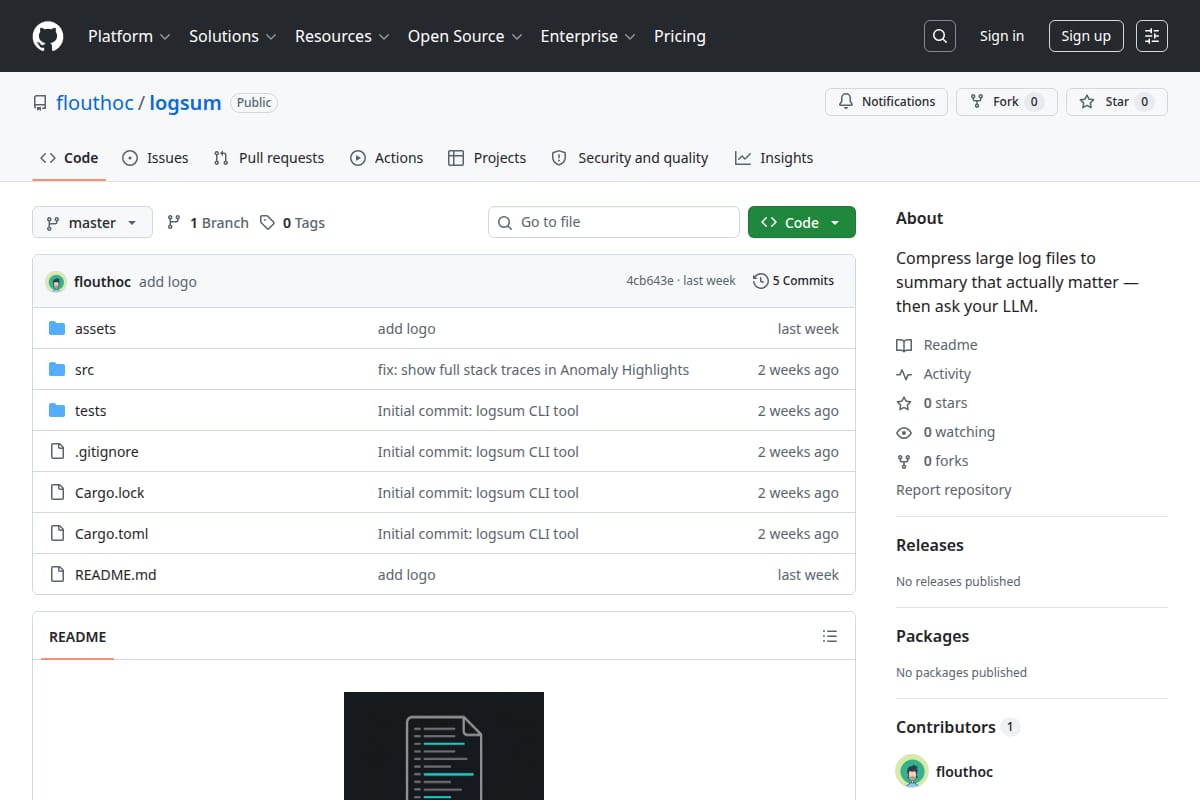The image size is (1200, 800).
Task: Click the tag icon beside 0 Tags
Action: 267,223
